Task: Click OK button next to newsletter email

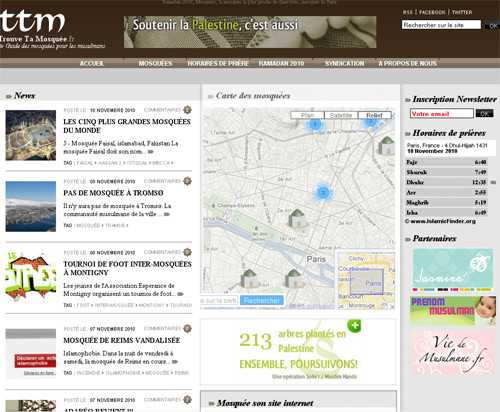Action: click(x=484, y=113)
